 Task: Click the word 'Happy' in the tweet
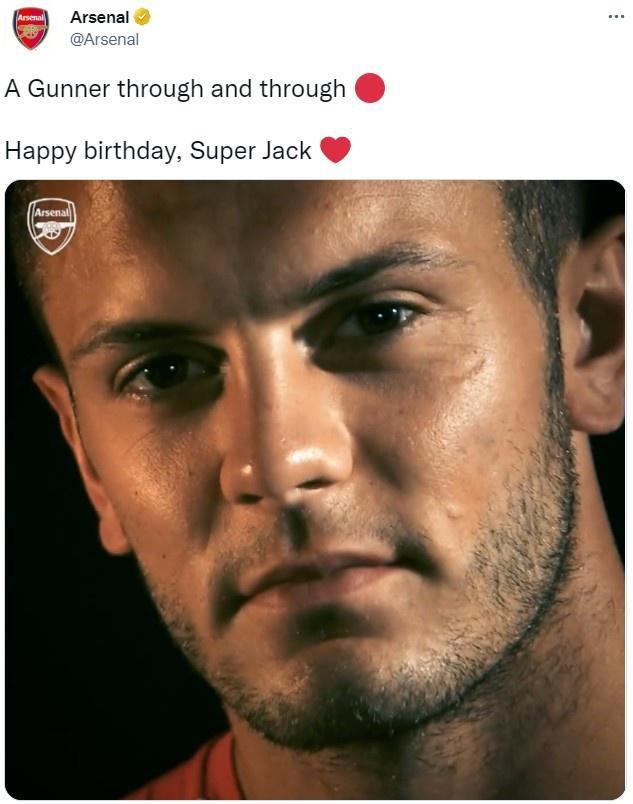[38, 151]
